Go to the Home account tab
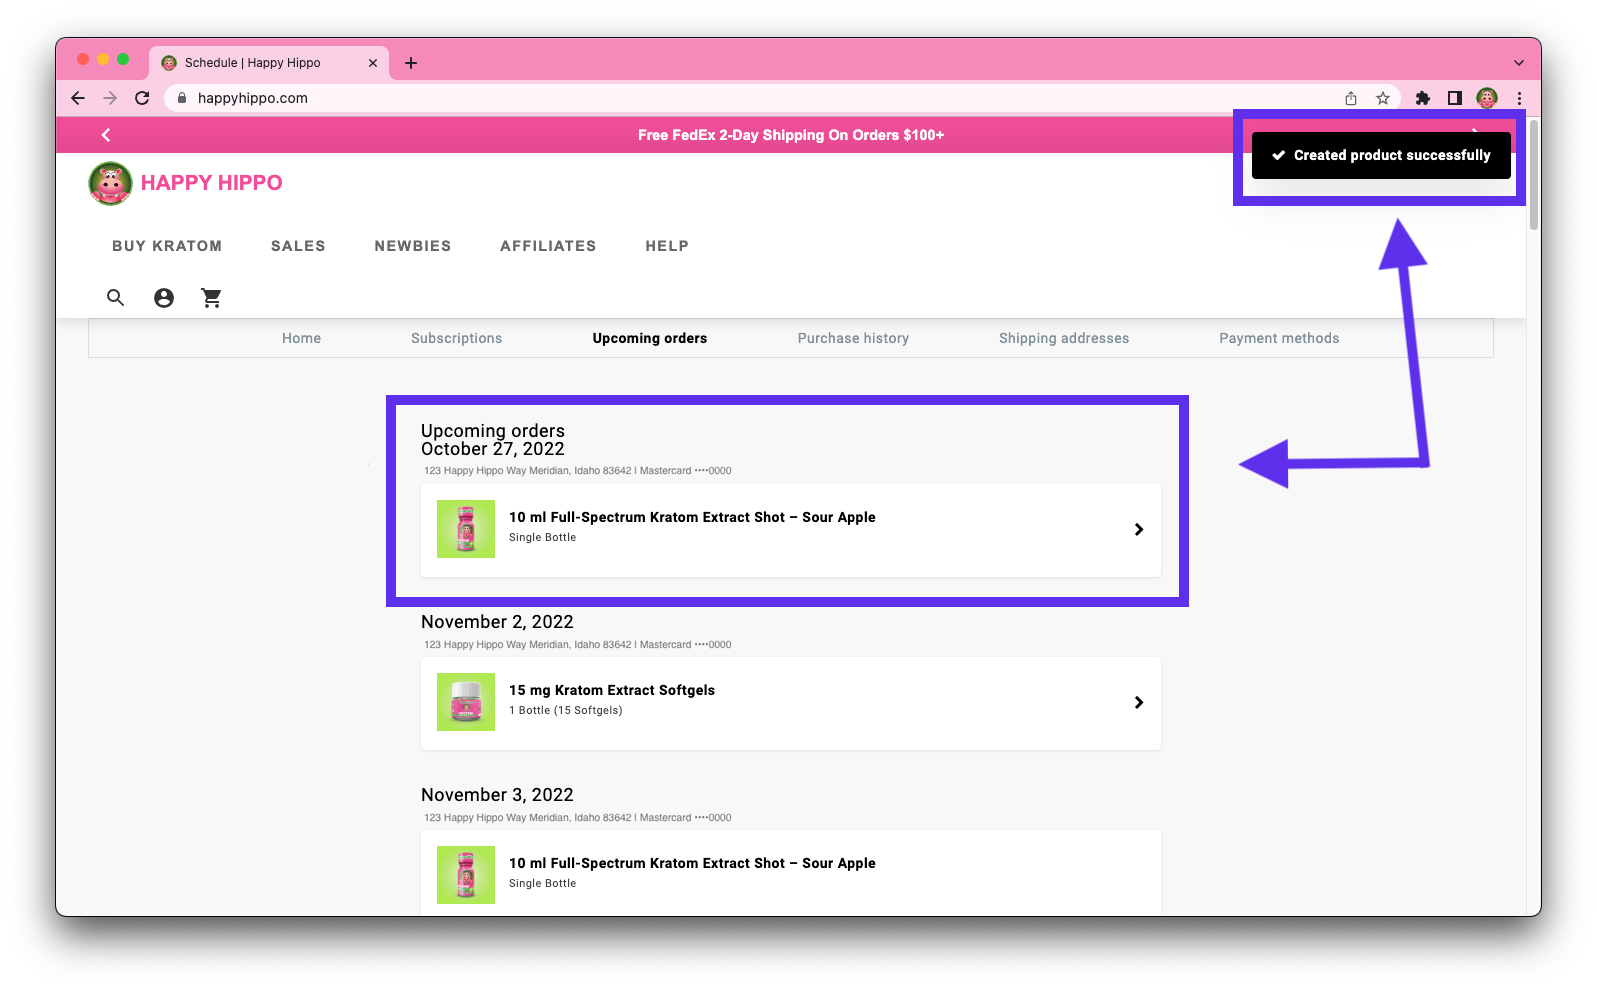Screen dimensions: 1597x990 pos(301,338)
